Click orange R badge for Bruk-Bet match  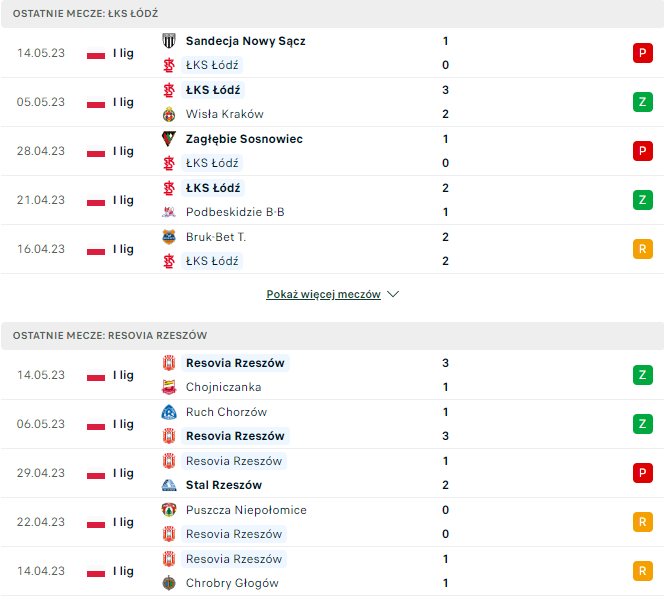click(x=642, y=249)
